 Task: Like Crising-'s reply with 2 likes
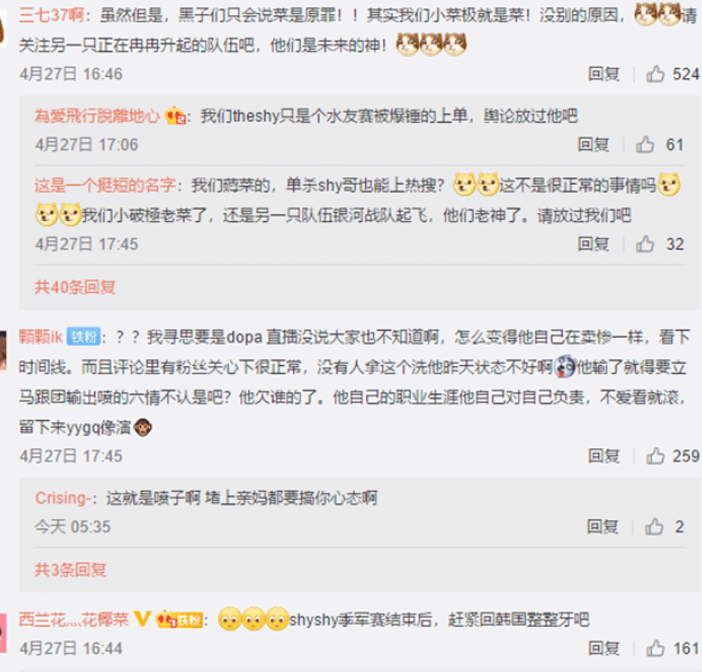pyautogui.click(x=654, y=526)
